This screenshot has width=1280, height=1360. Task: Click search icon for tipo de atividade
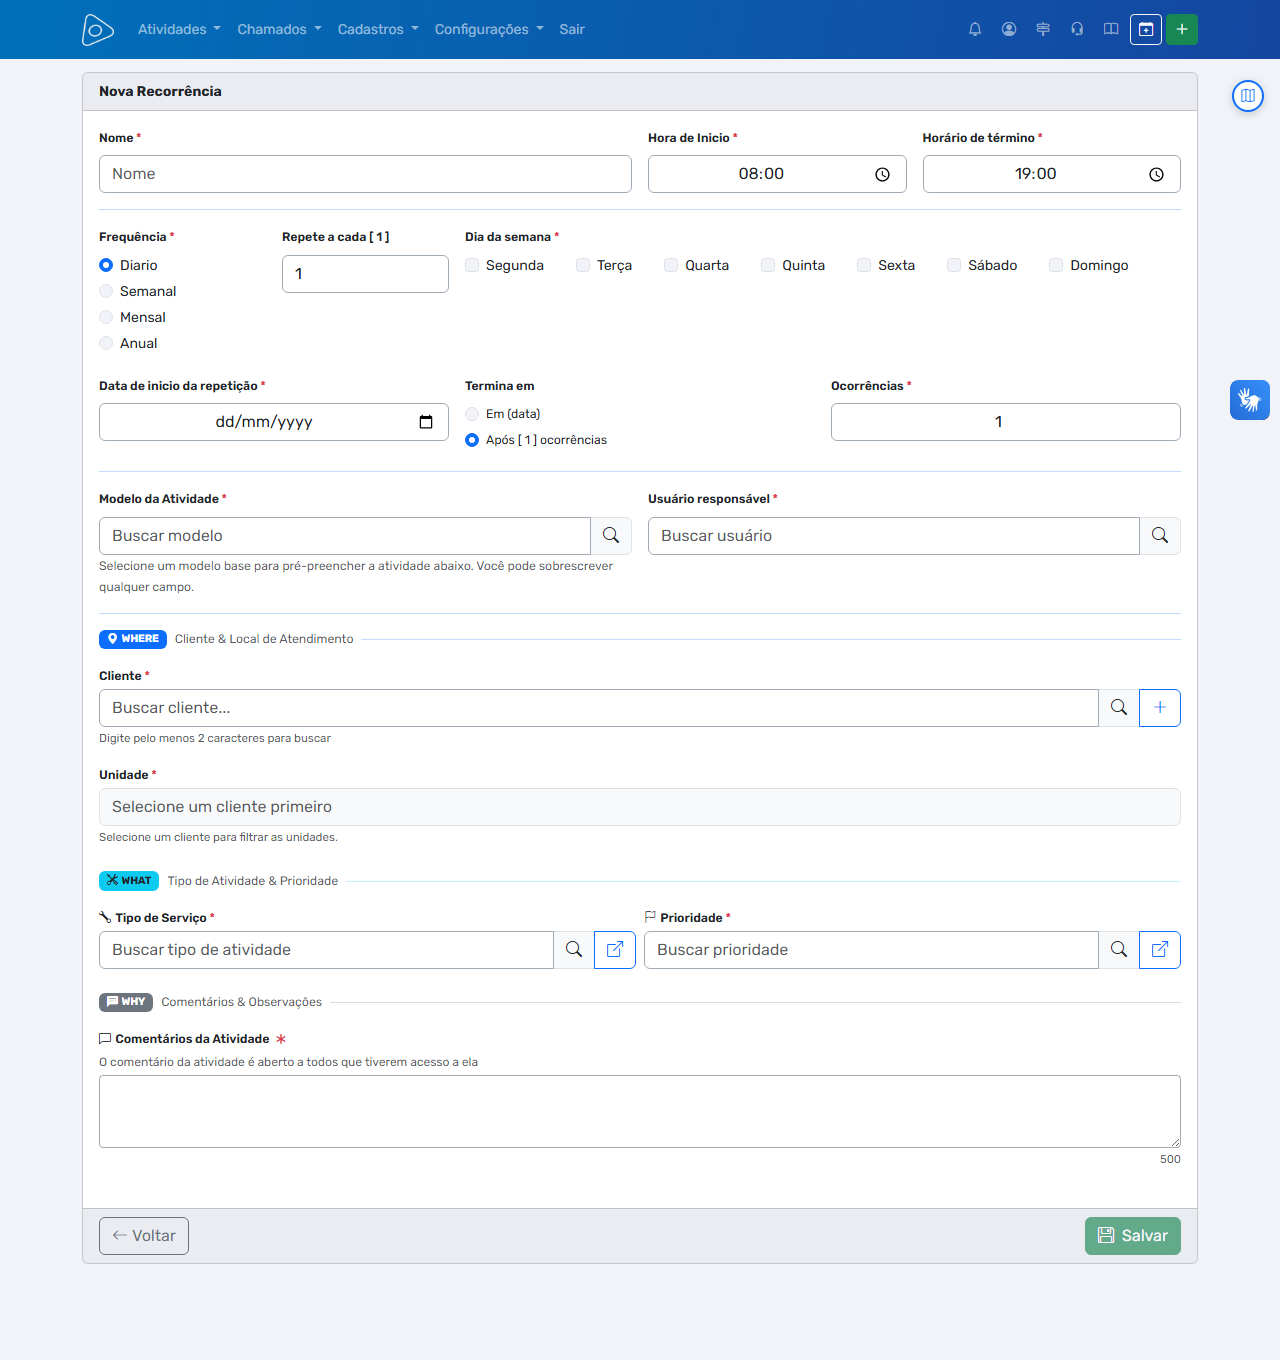[x=574, y=950]
